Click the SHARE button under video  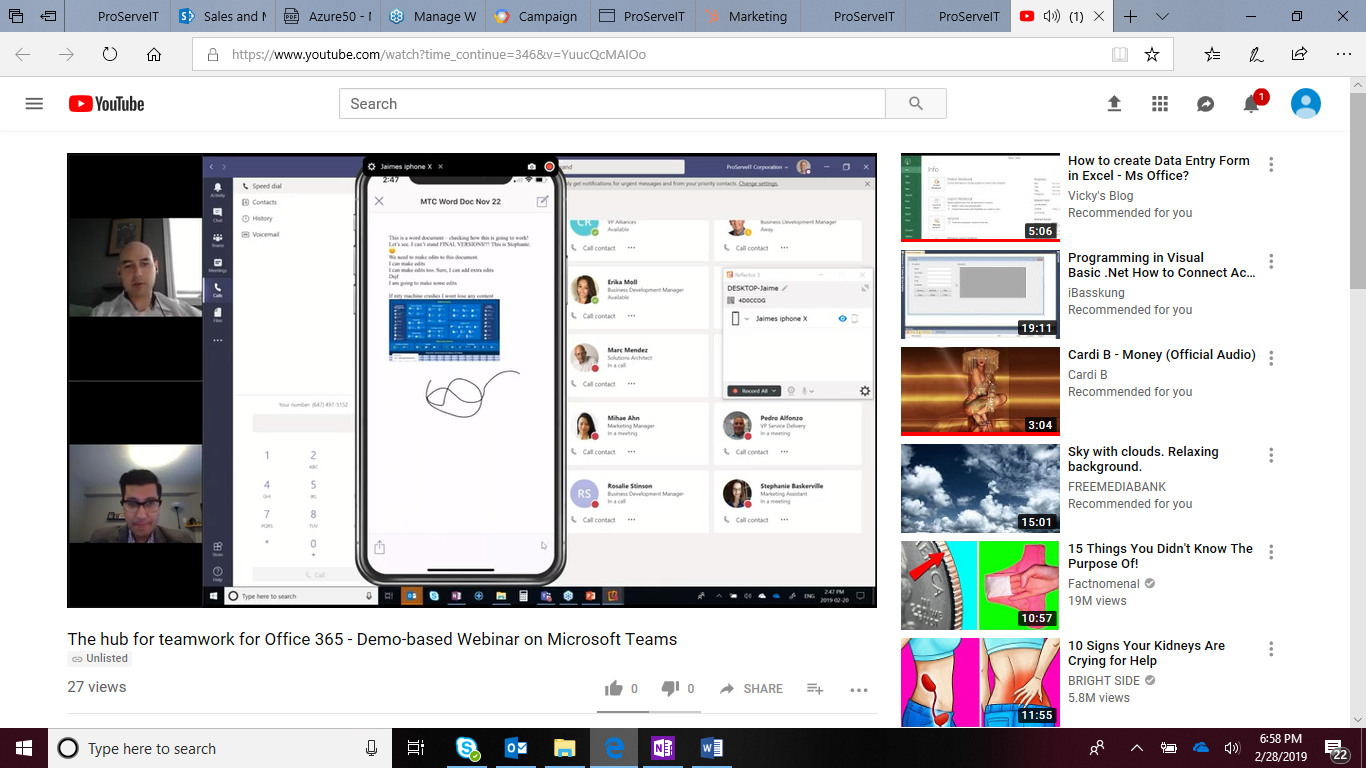pos(751,689)
